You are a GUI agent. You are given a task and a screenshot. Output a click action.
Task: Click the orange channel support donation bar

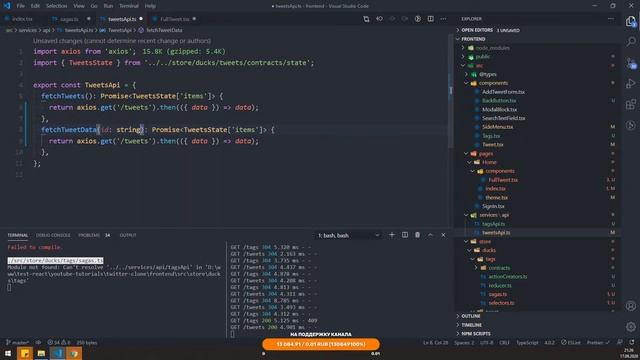(x=321, y=344)
